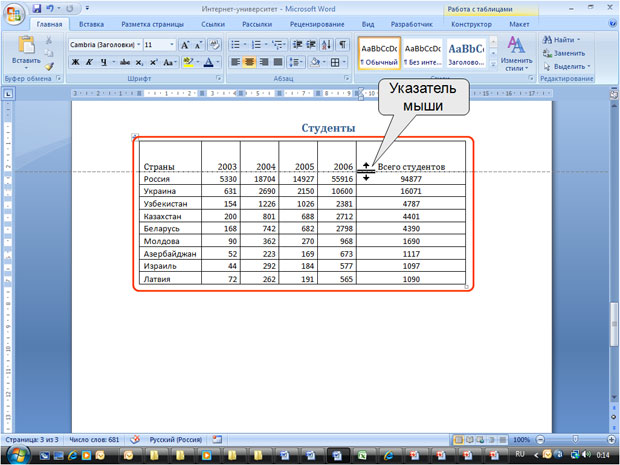Apply a bulleted list

236,45
